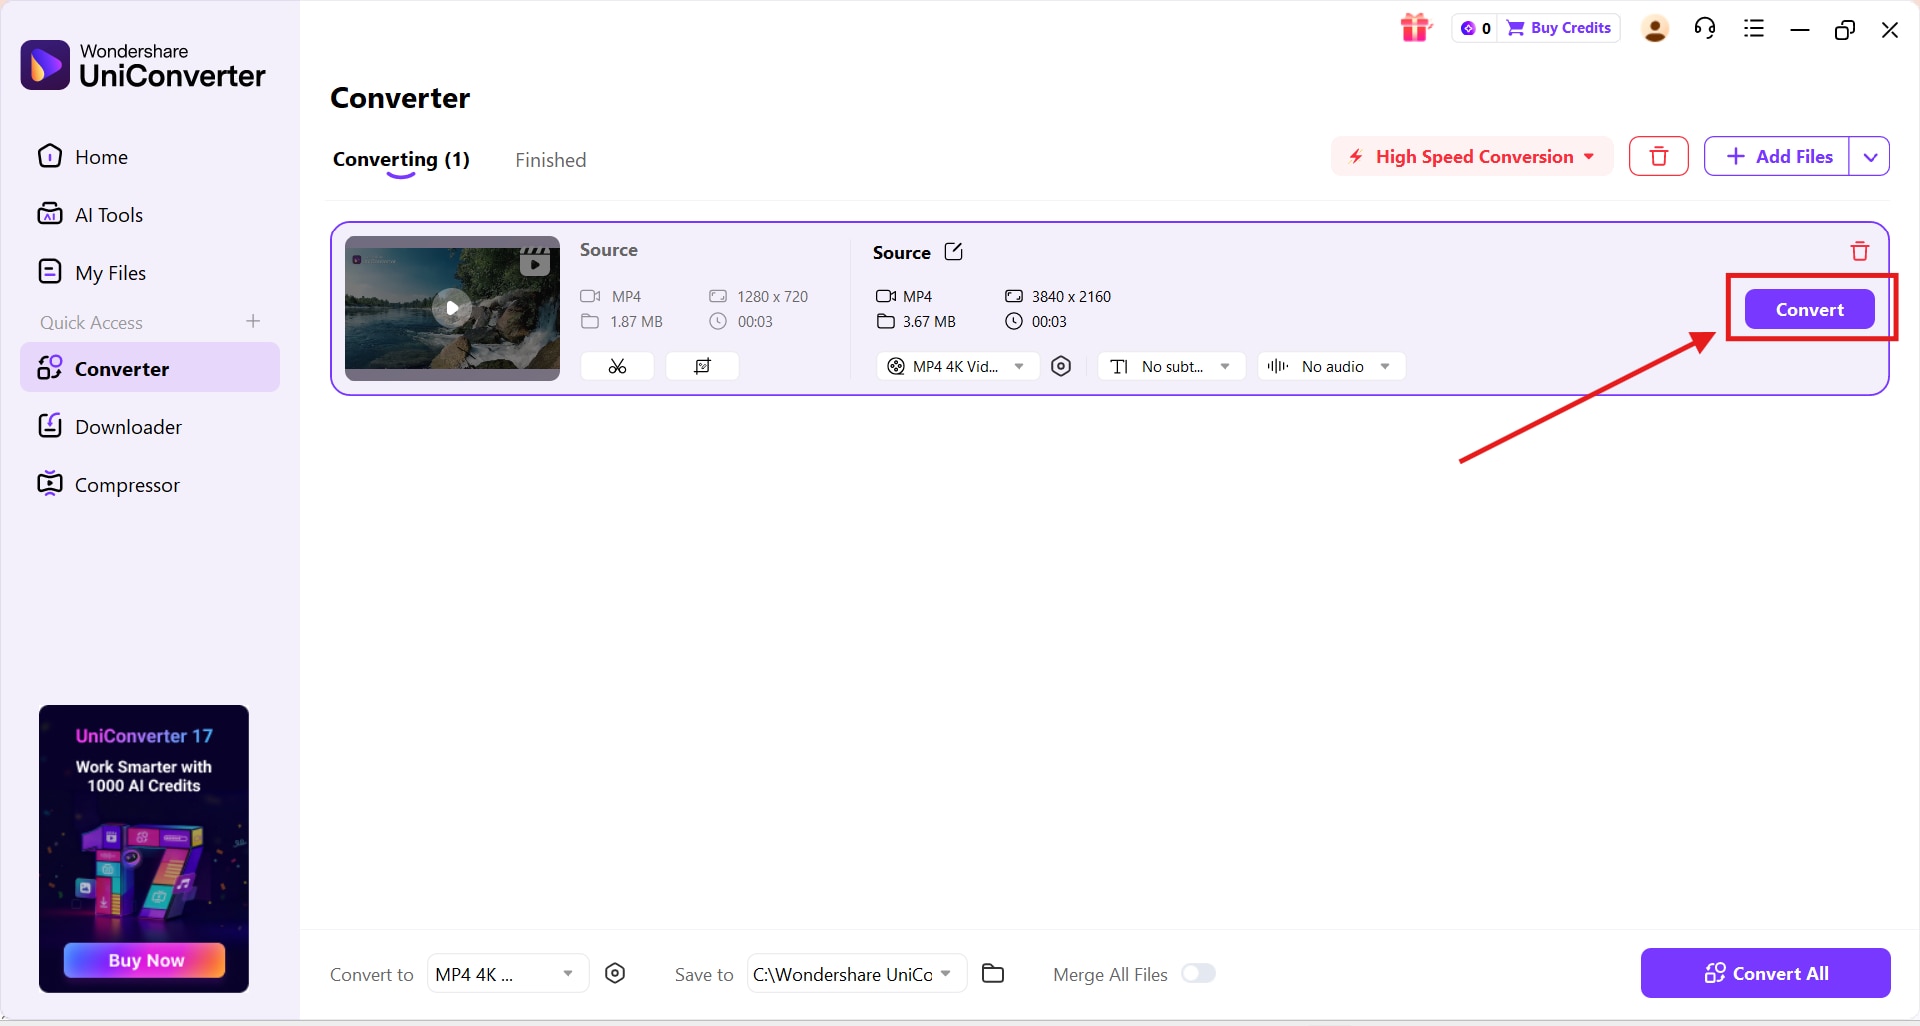1920x1026 pixels.
Task: Play the waterfall video thumbnail preview
Action: [452, 308]
